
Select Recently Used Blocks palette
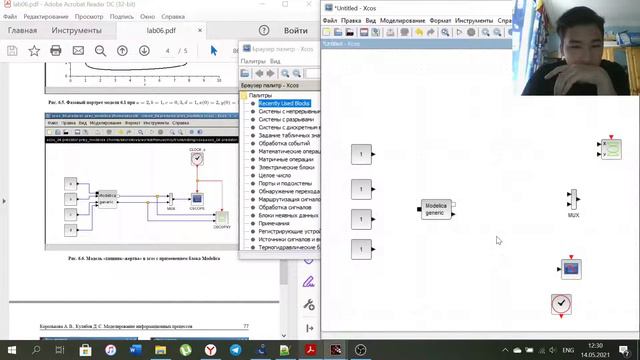[x=284, y=103]
